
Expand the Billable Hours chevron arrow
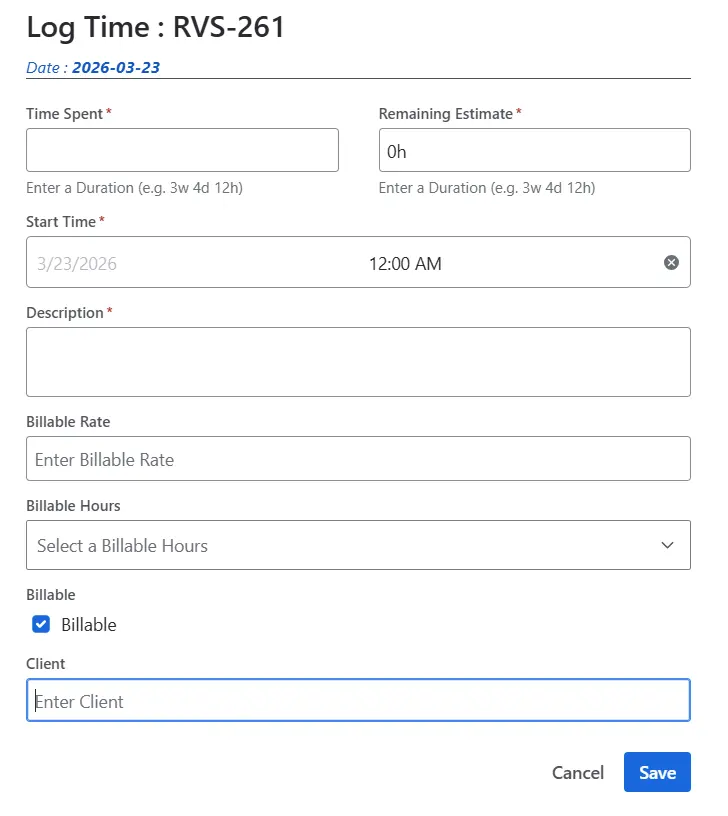pyautogui.click(x=667, y=545)
